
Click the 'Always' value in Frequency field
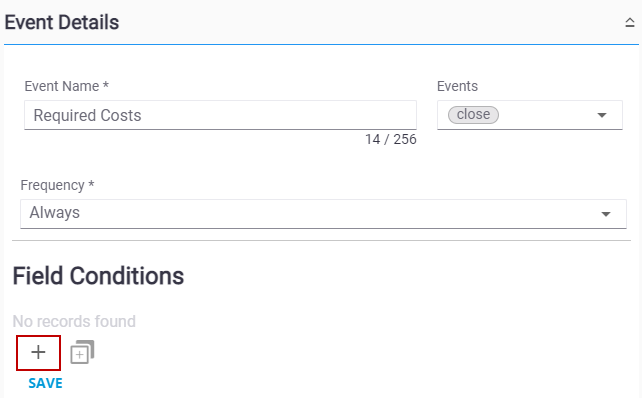click(x=55, y=213)
